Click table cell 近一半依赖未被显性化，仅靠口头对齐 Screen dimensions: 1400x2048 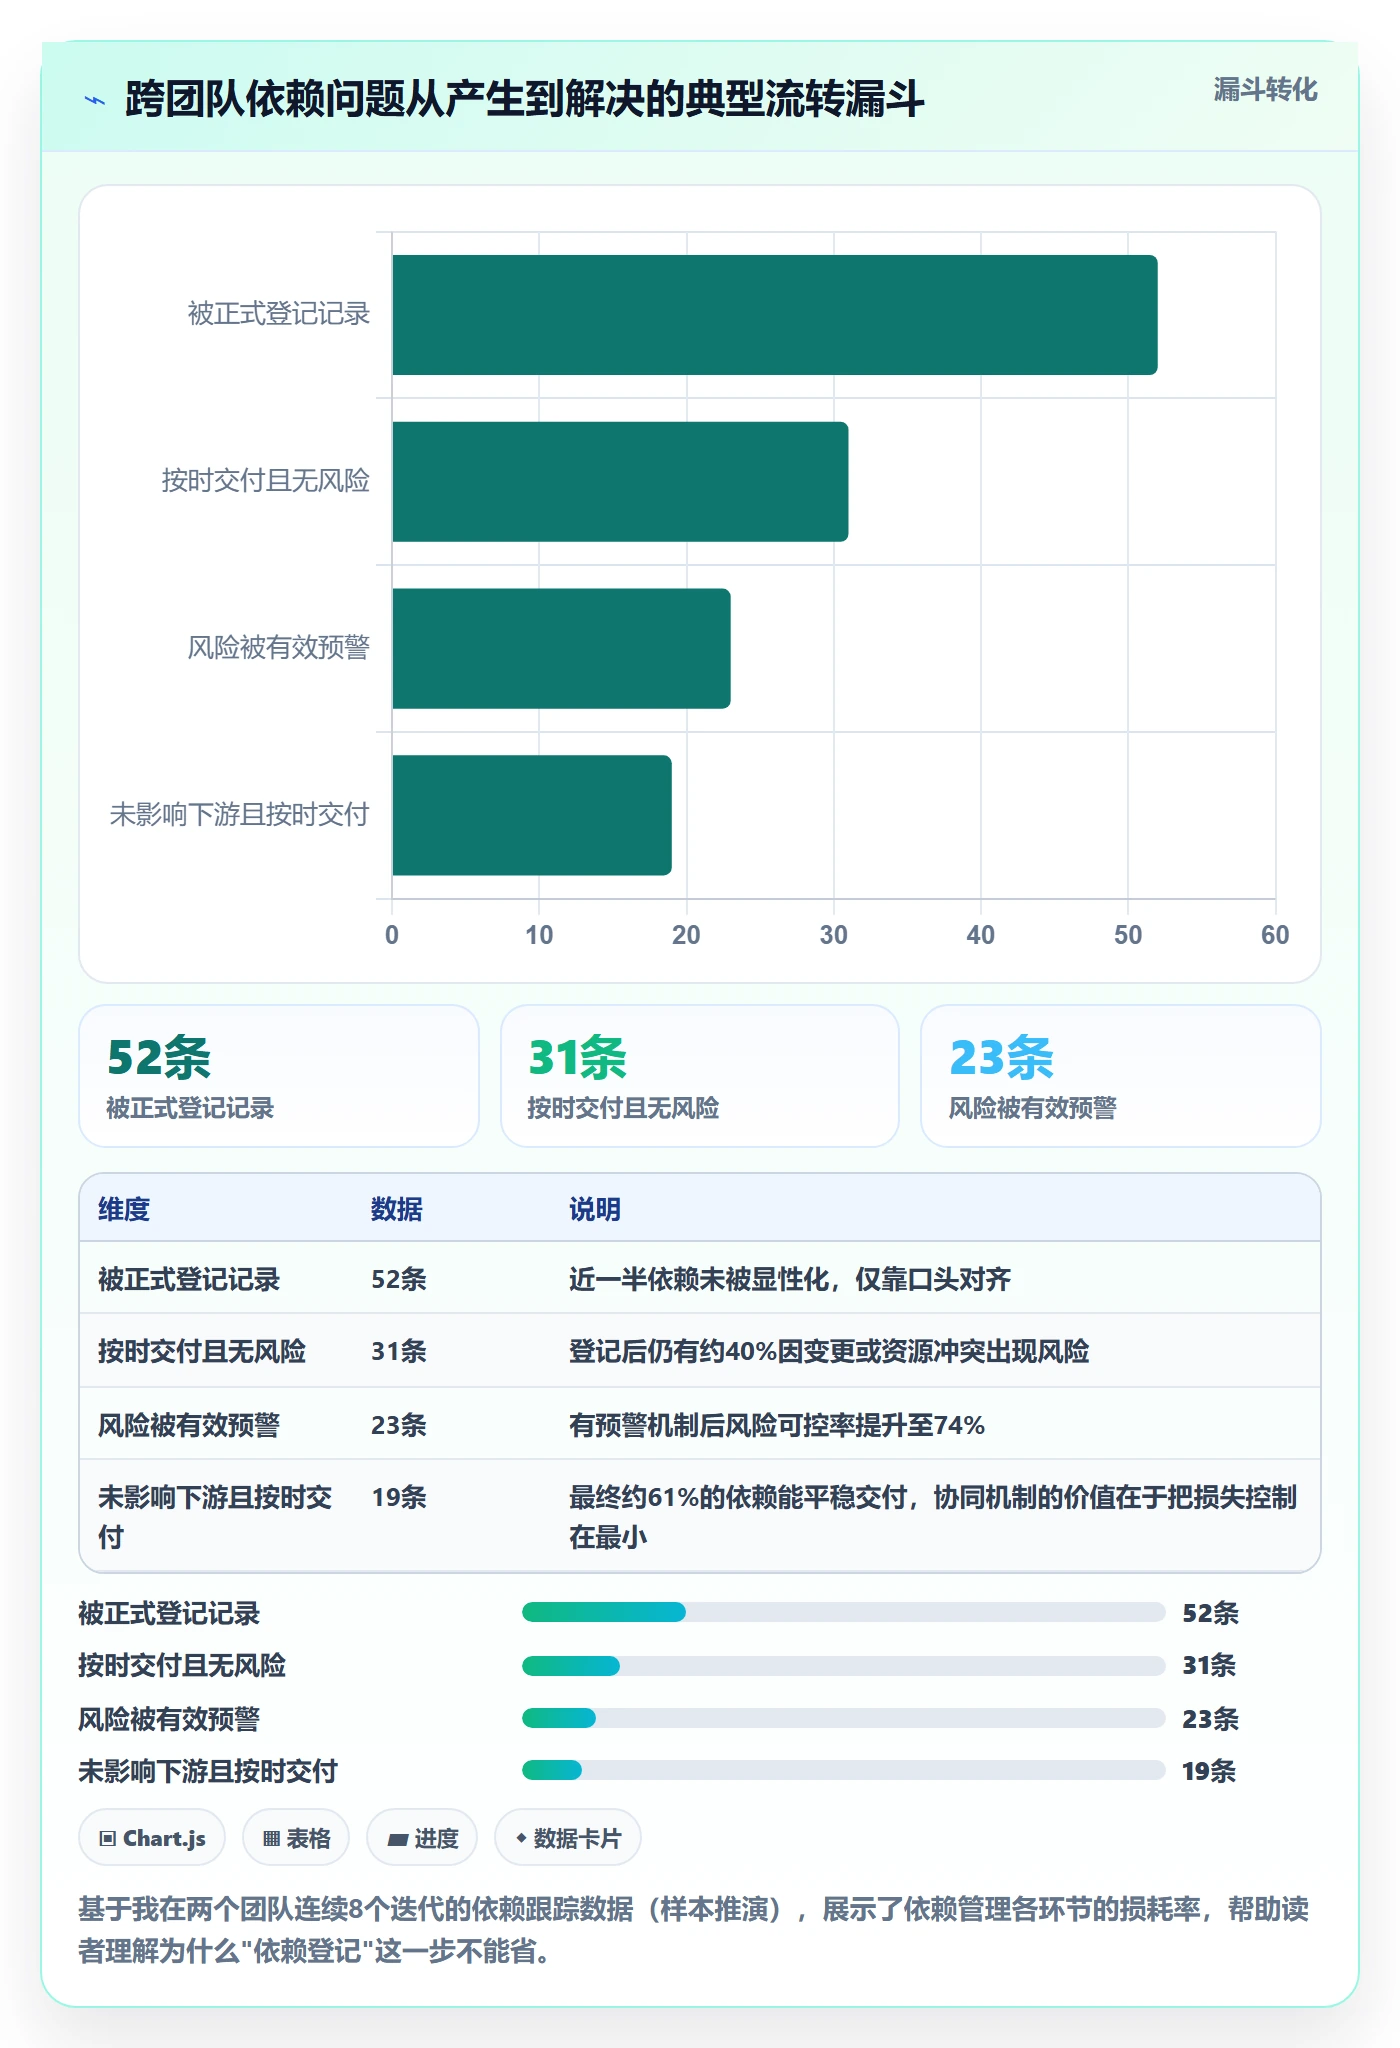pos(790,1279)
